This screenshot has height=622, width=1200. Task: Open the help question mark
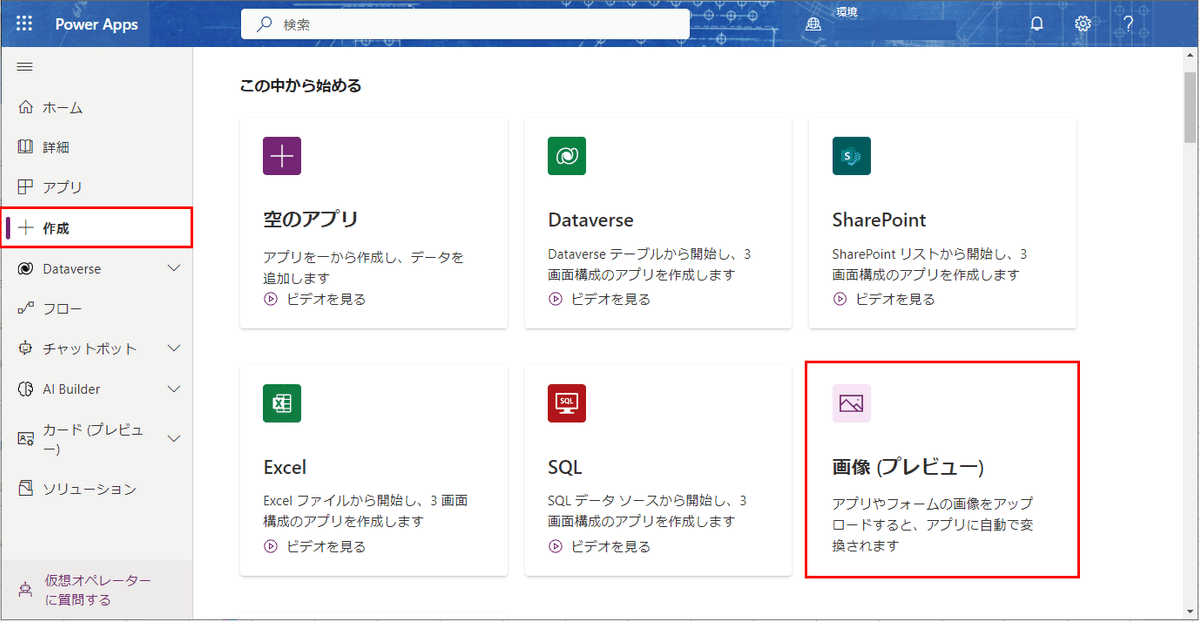[x=1128, y=24]
